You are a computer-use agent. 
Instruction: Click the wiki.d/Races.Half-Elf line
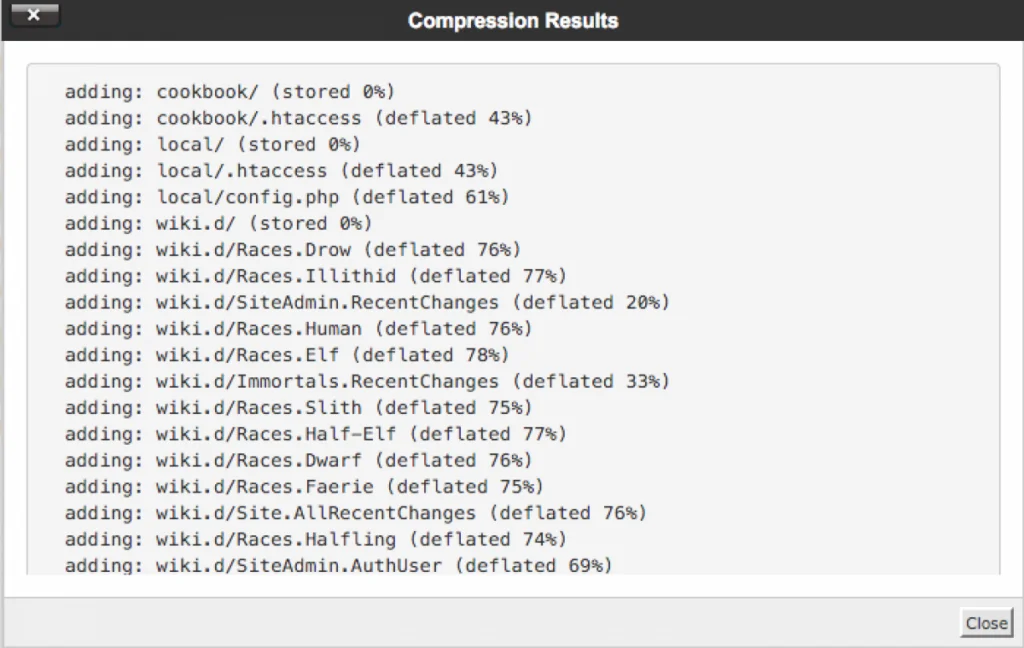click(x=316, y=434)
